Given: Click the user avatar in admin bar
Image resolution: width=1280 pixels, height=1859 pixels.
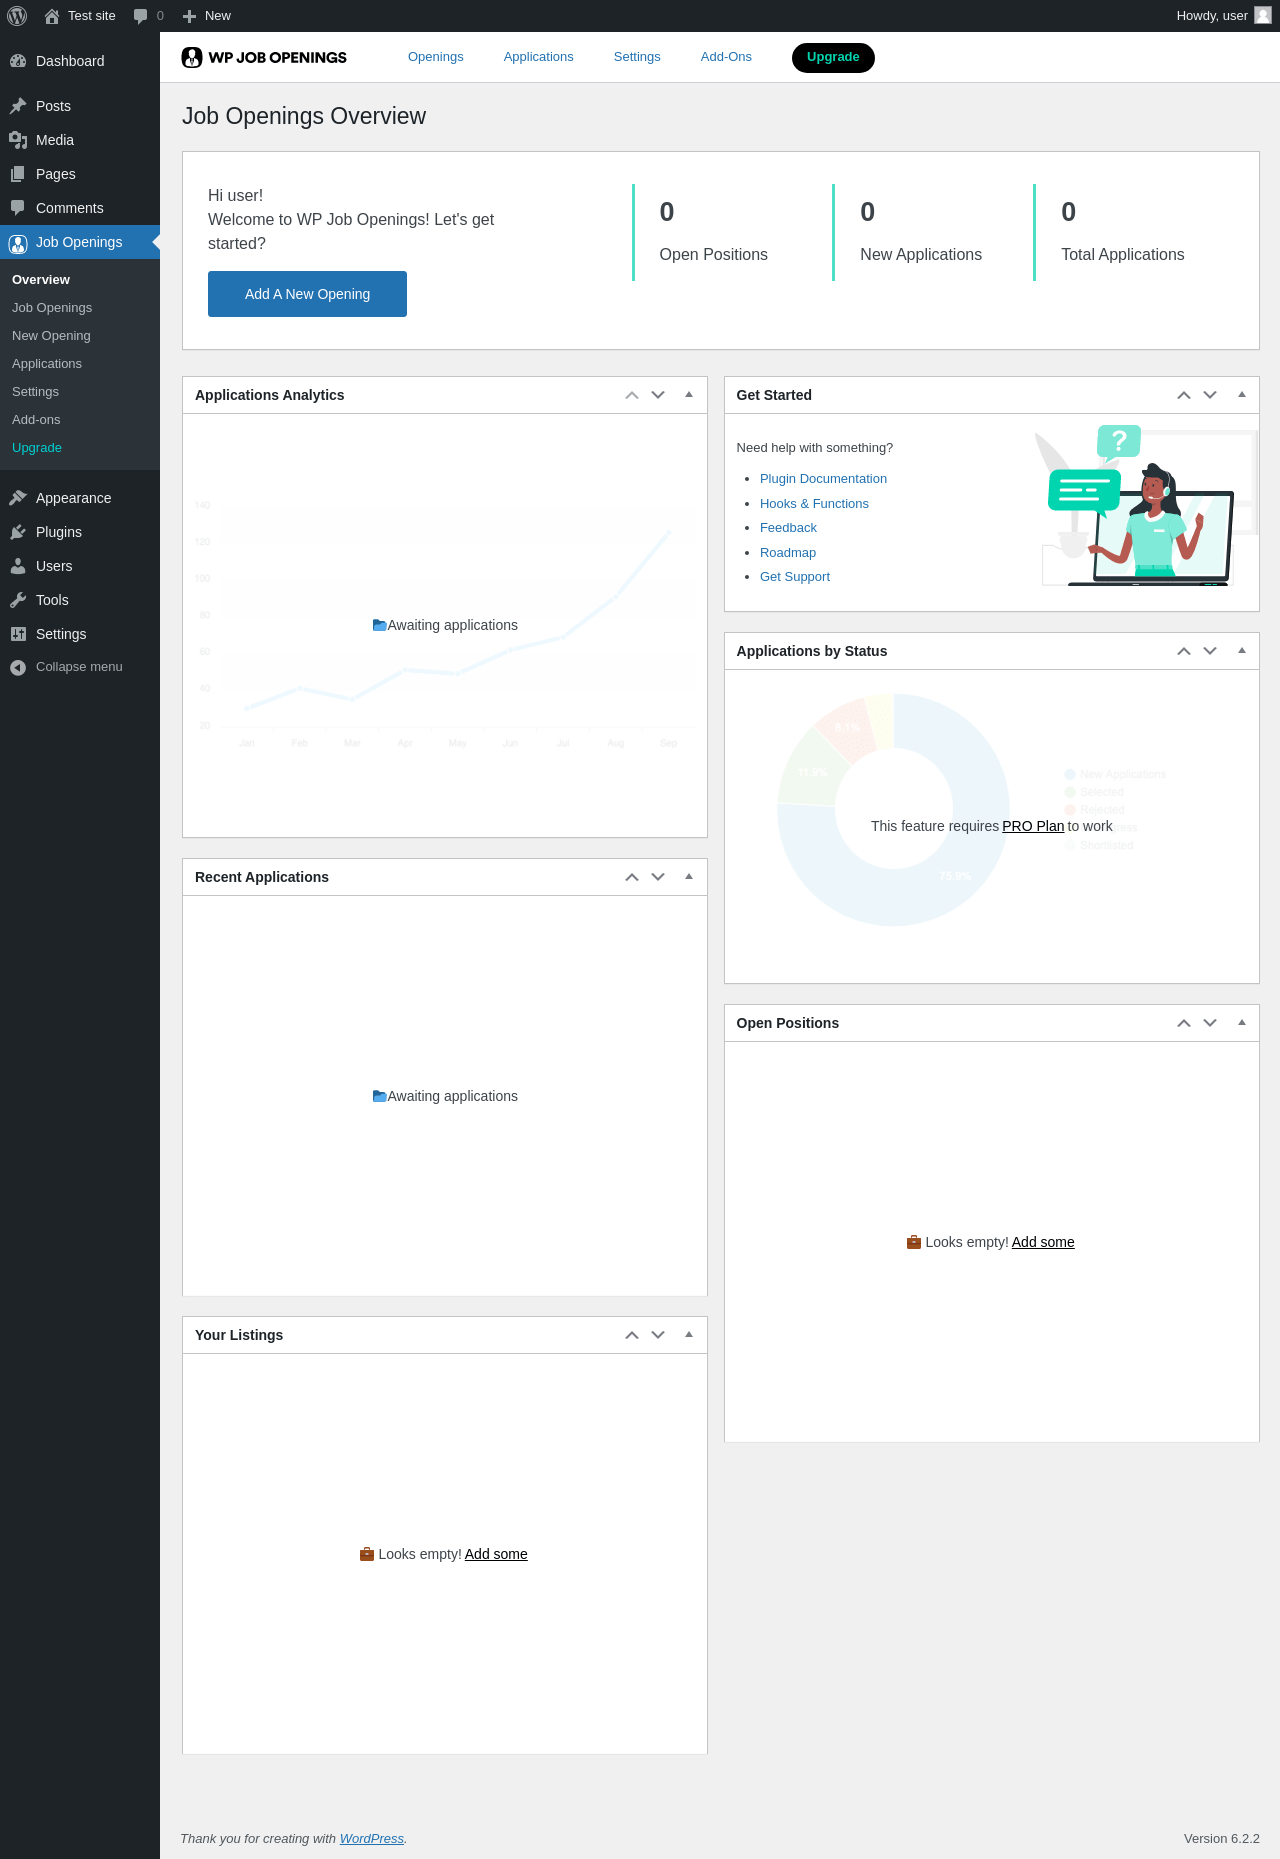Looking at the screenshot, I should [1263, 16].
